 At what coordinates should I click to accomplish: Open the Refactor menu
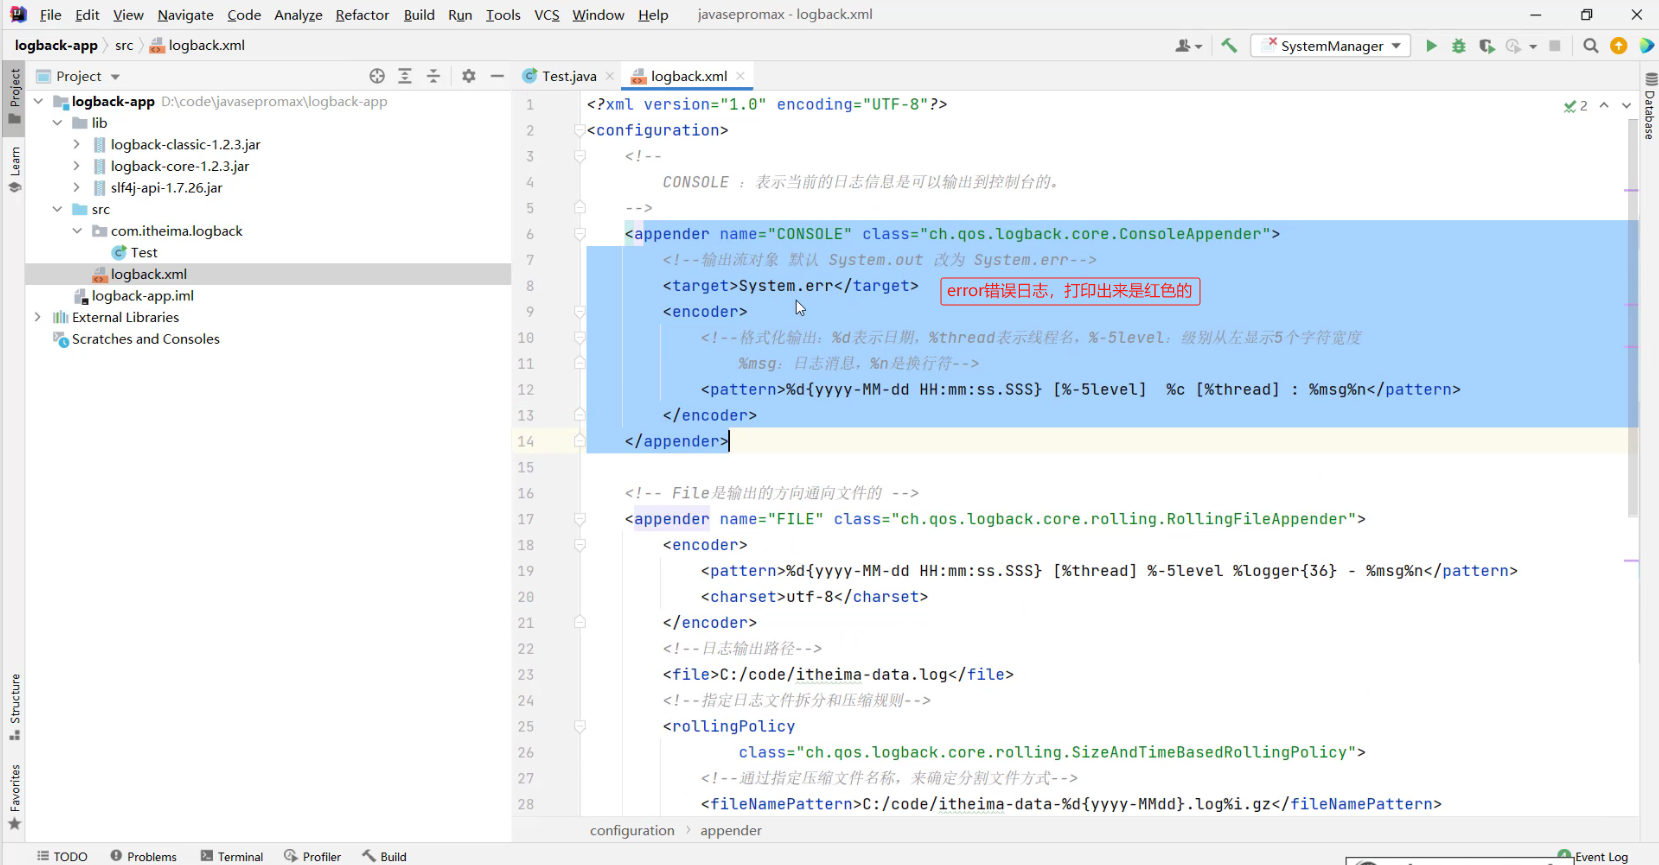[362, 15]
